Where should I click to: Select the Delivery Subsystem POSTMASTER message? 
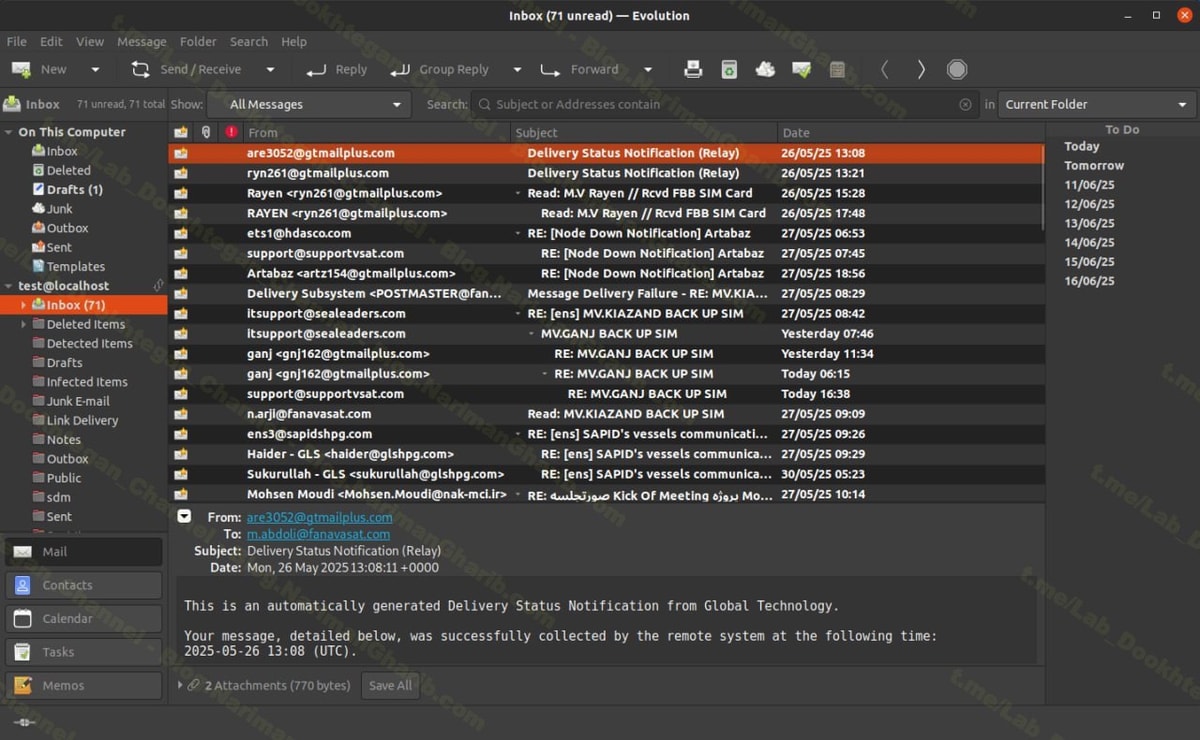606,294
